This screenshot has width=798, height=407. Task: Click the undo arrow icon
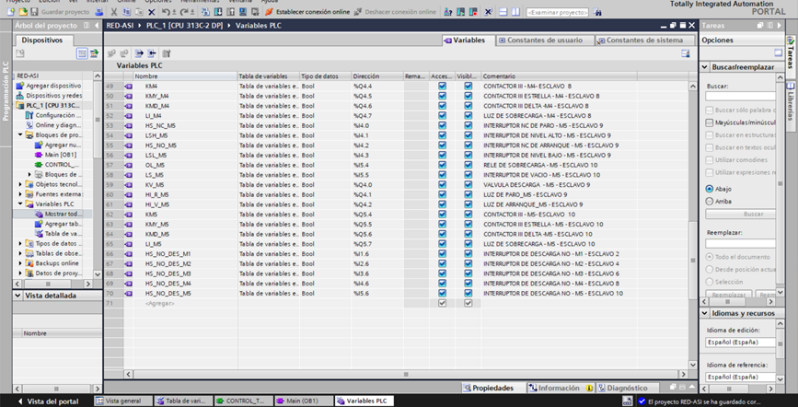tap(166, 12)
